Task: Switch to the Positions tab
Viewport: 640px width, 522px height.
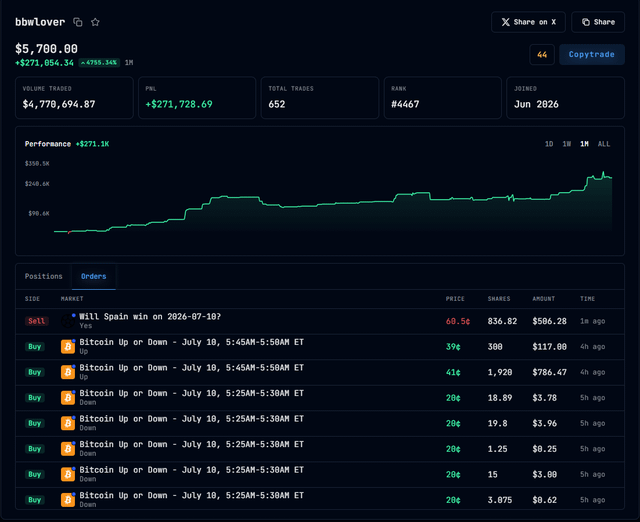Action: (44, 276)
